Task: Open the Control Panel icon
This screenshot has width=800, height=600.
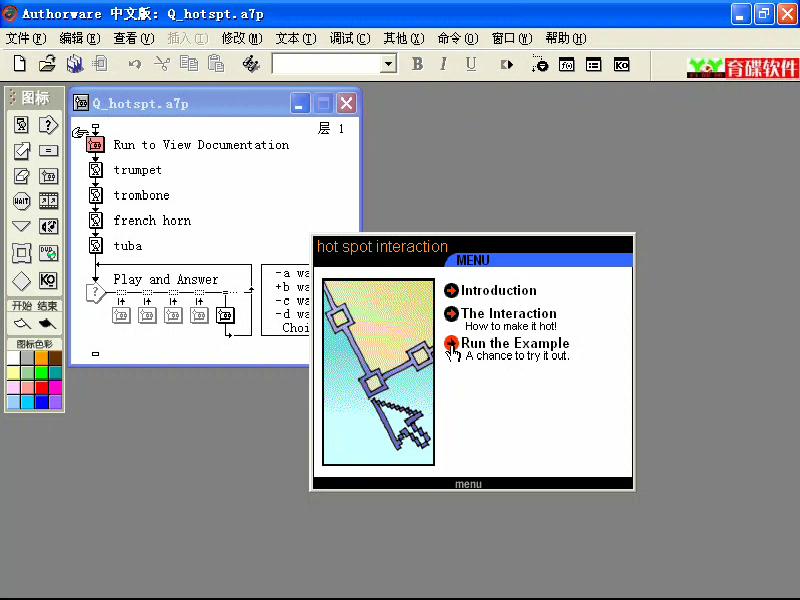Action: click(539, 64)
